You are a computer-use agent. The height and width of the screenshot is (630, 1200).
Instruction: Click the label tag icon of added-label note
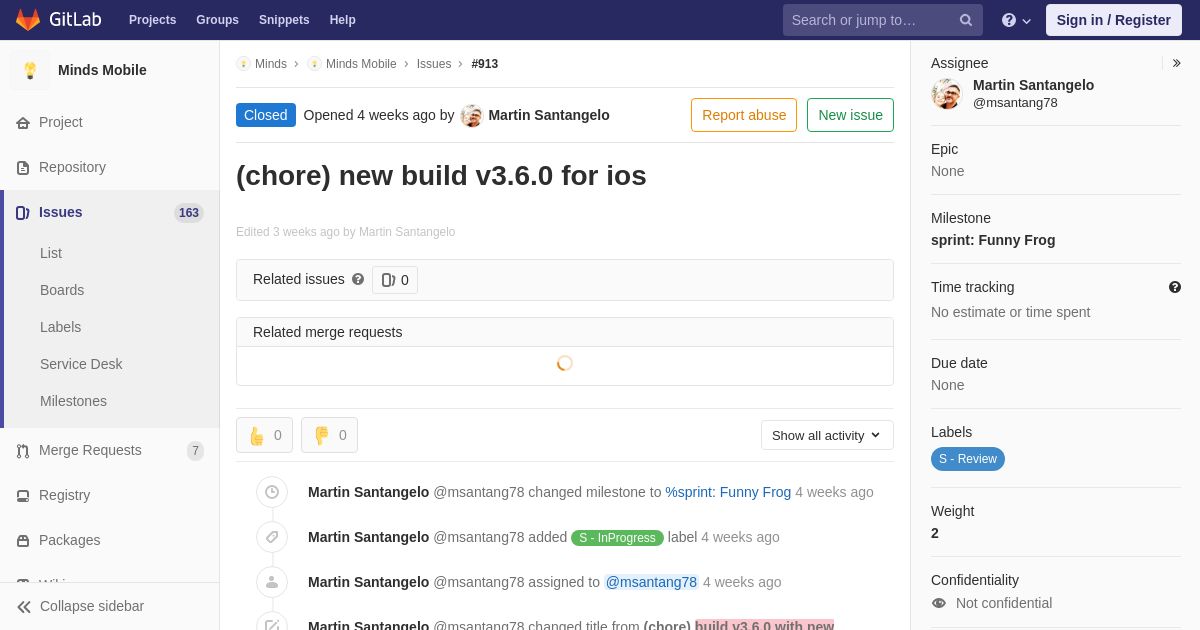pyautogui.click(x=272, y=537)
